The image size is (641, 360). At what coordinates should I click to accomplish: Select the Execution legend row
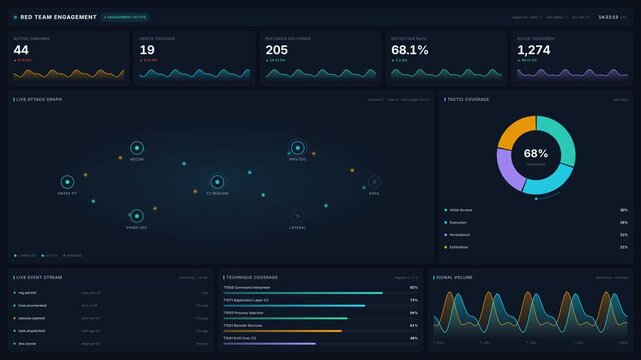pos(536,223)
